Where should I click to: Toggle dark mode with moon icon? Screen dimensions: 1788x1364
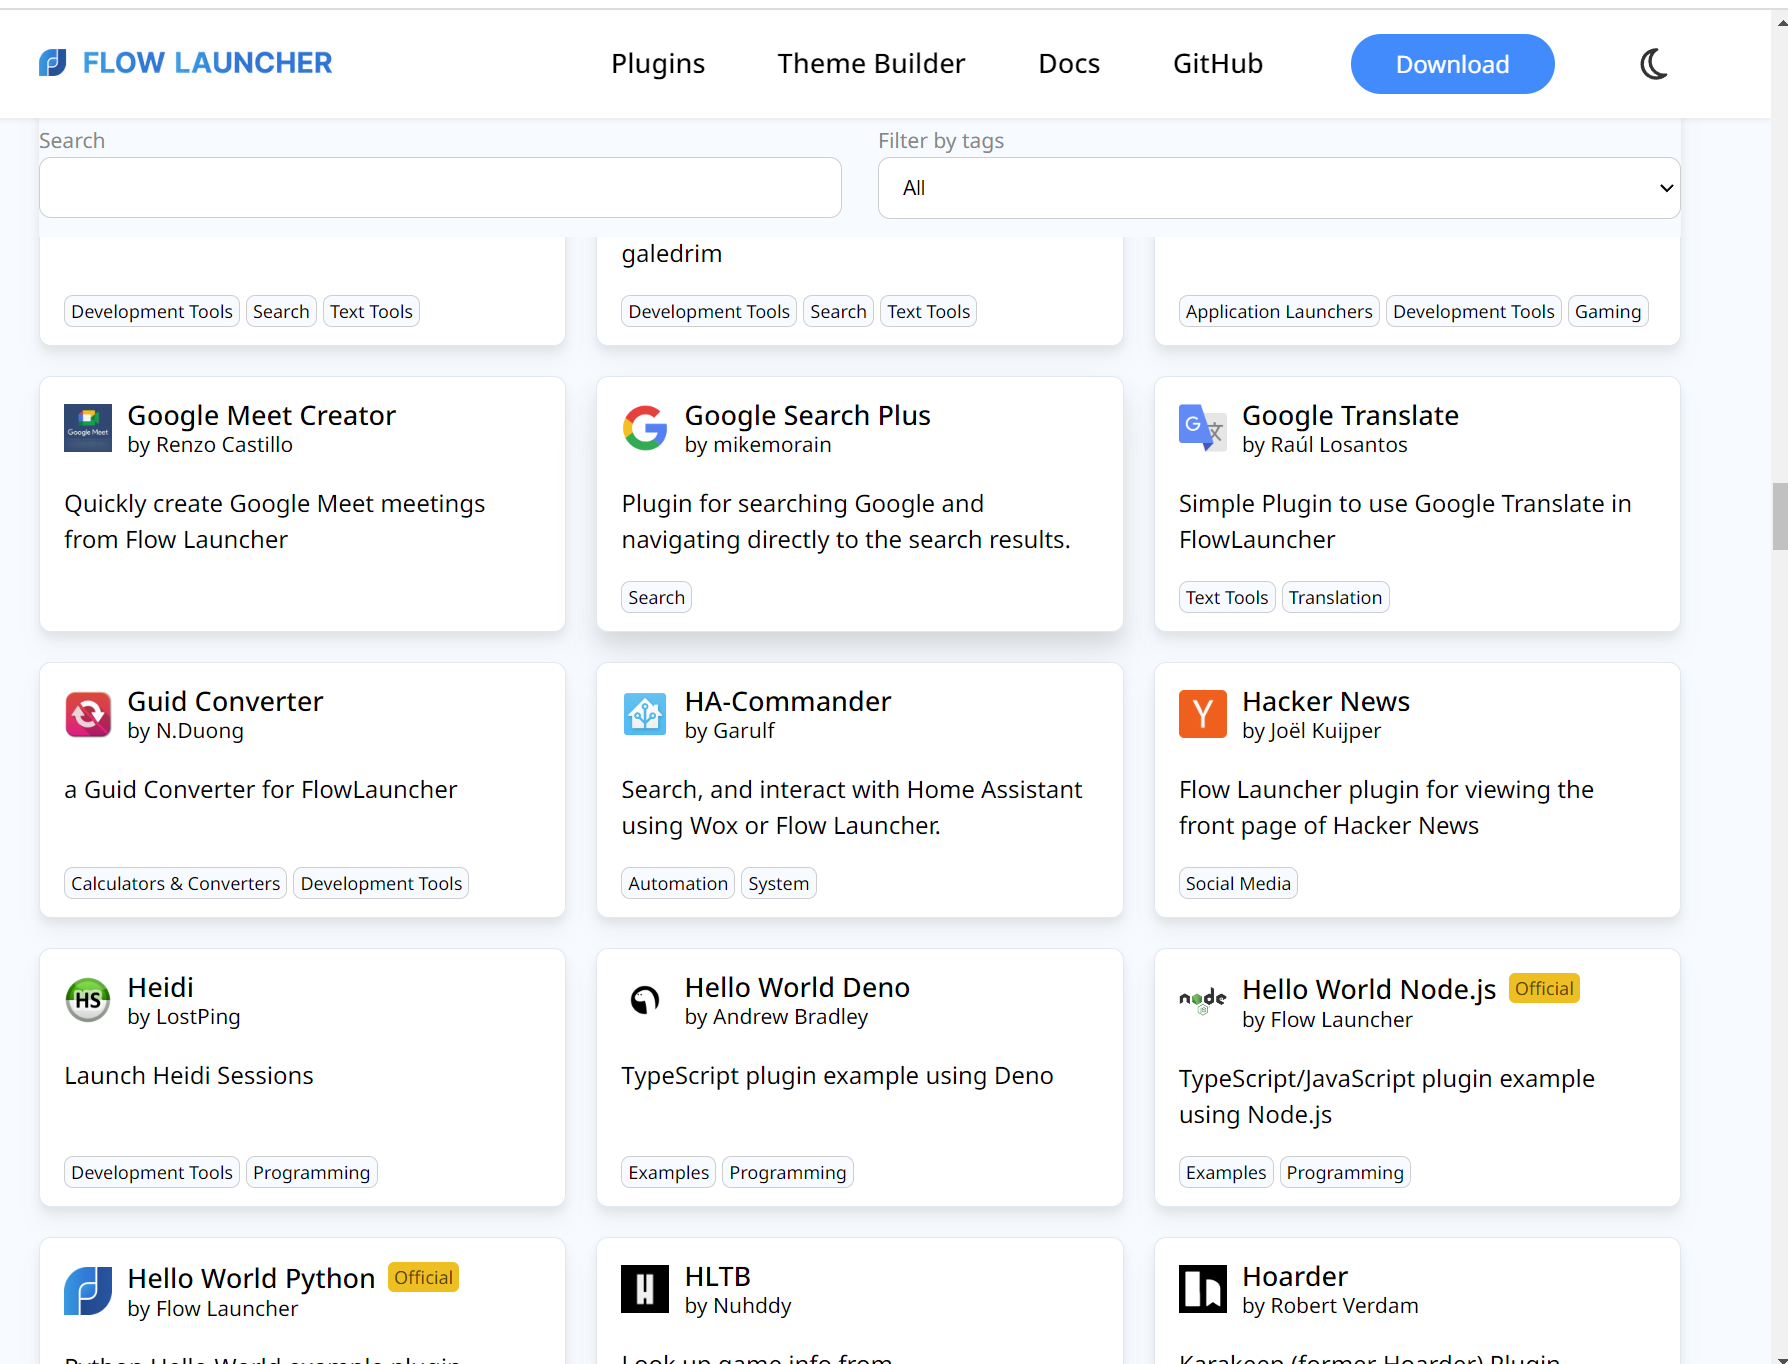coord(1654,64)
